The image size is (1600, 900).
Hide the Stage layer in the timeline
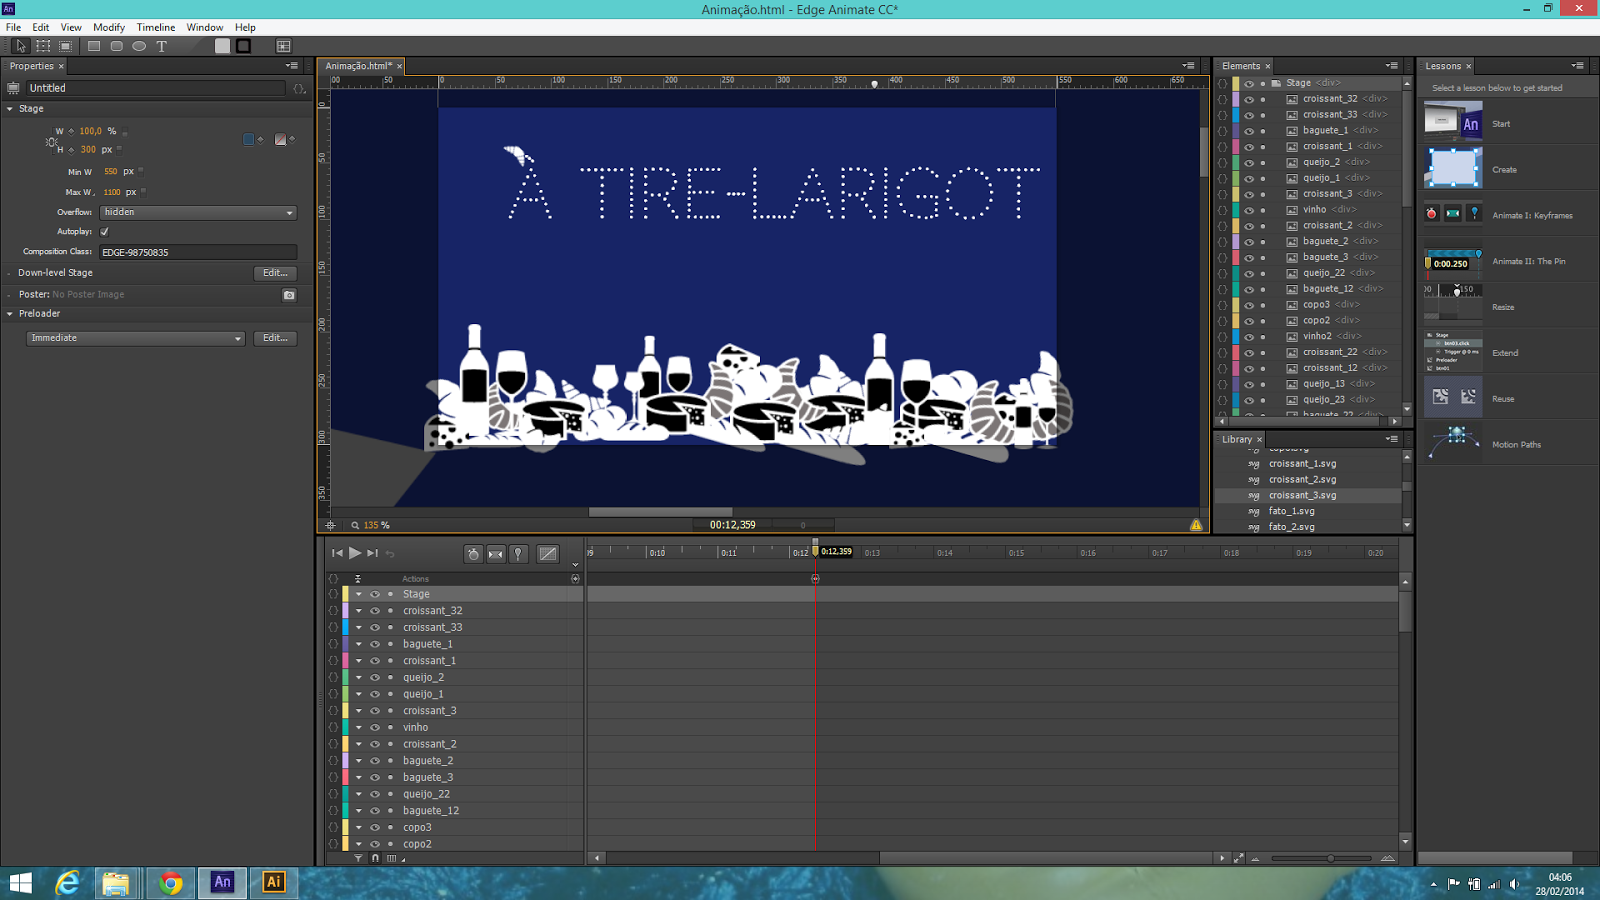375,594
